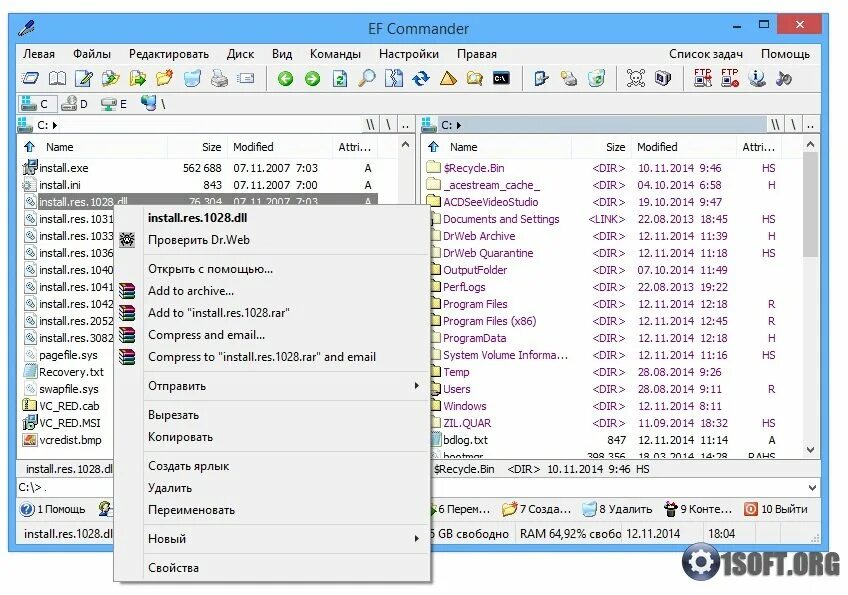Click the refresh document icon with green arrows
Image resolution: width=848 pixels, height=595 pixels.
pos(340,79)
